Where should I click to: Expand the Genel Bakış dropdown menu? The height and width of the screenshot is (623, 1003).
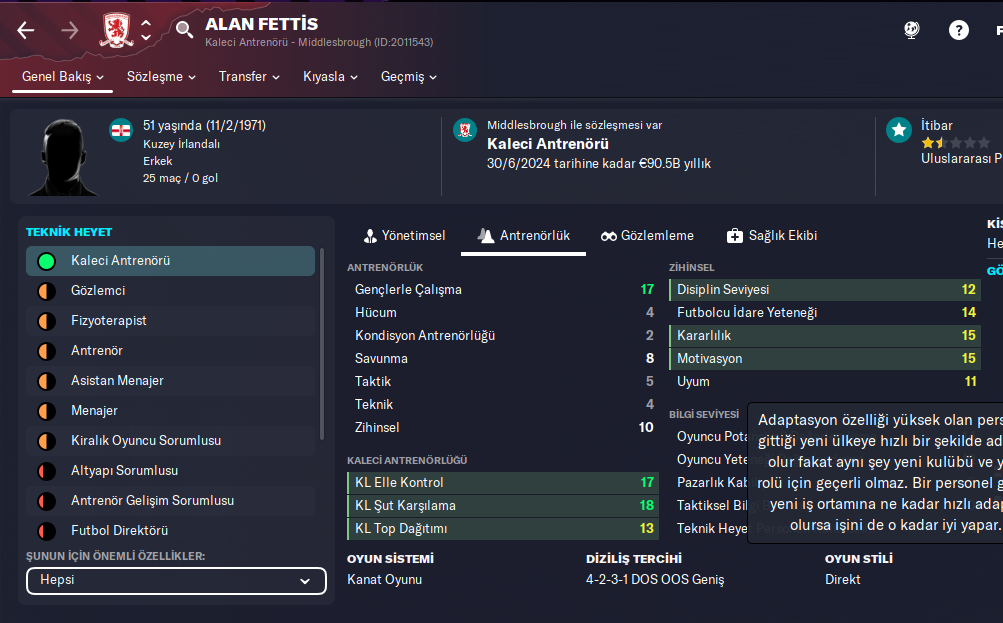coord(63,77)
